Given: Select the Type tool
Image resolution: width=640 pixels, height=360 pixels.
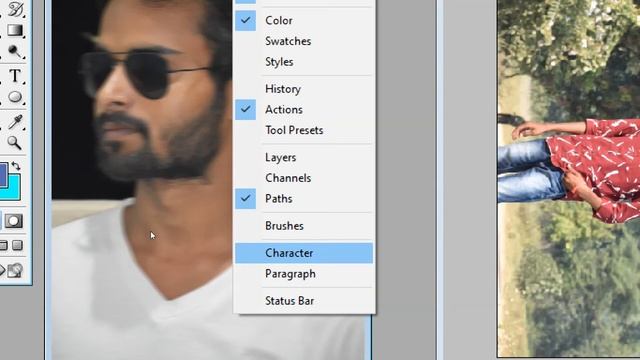Looking at the screenshot, I should (15, 76).
